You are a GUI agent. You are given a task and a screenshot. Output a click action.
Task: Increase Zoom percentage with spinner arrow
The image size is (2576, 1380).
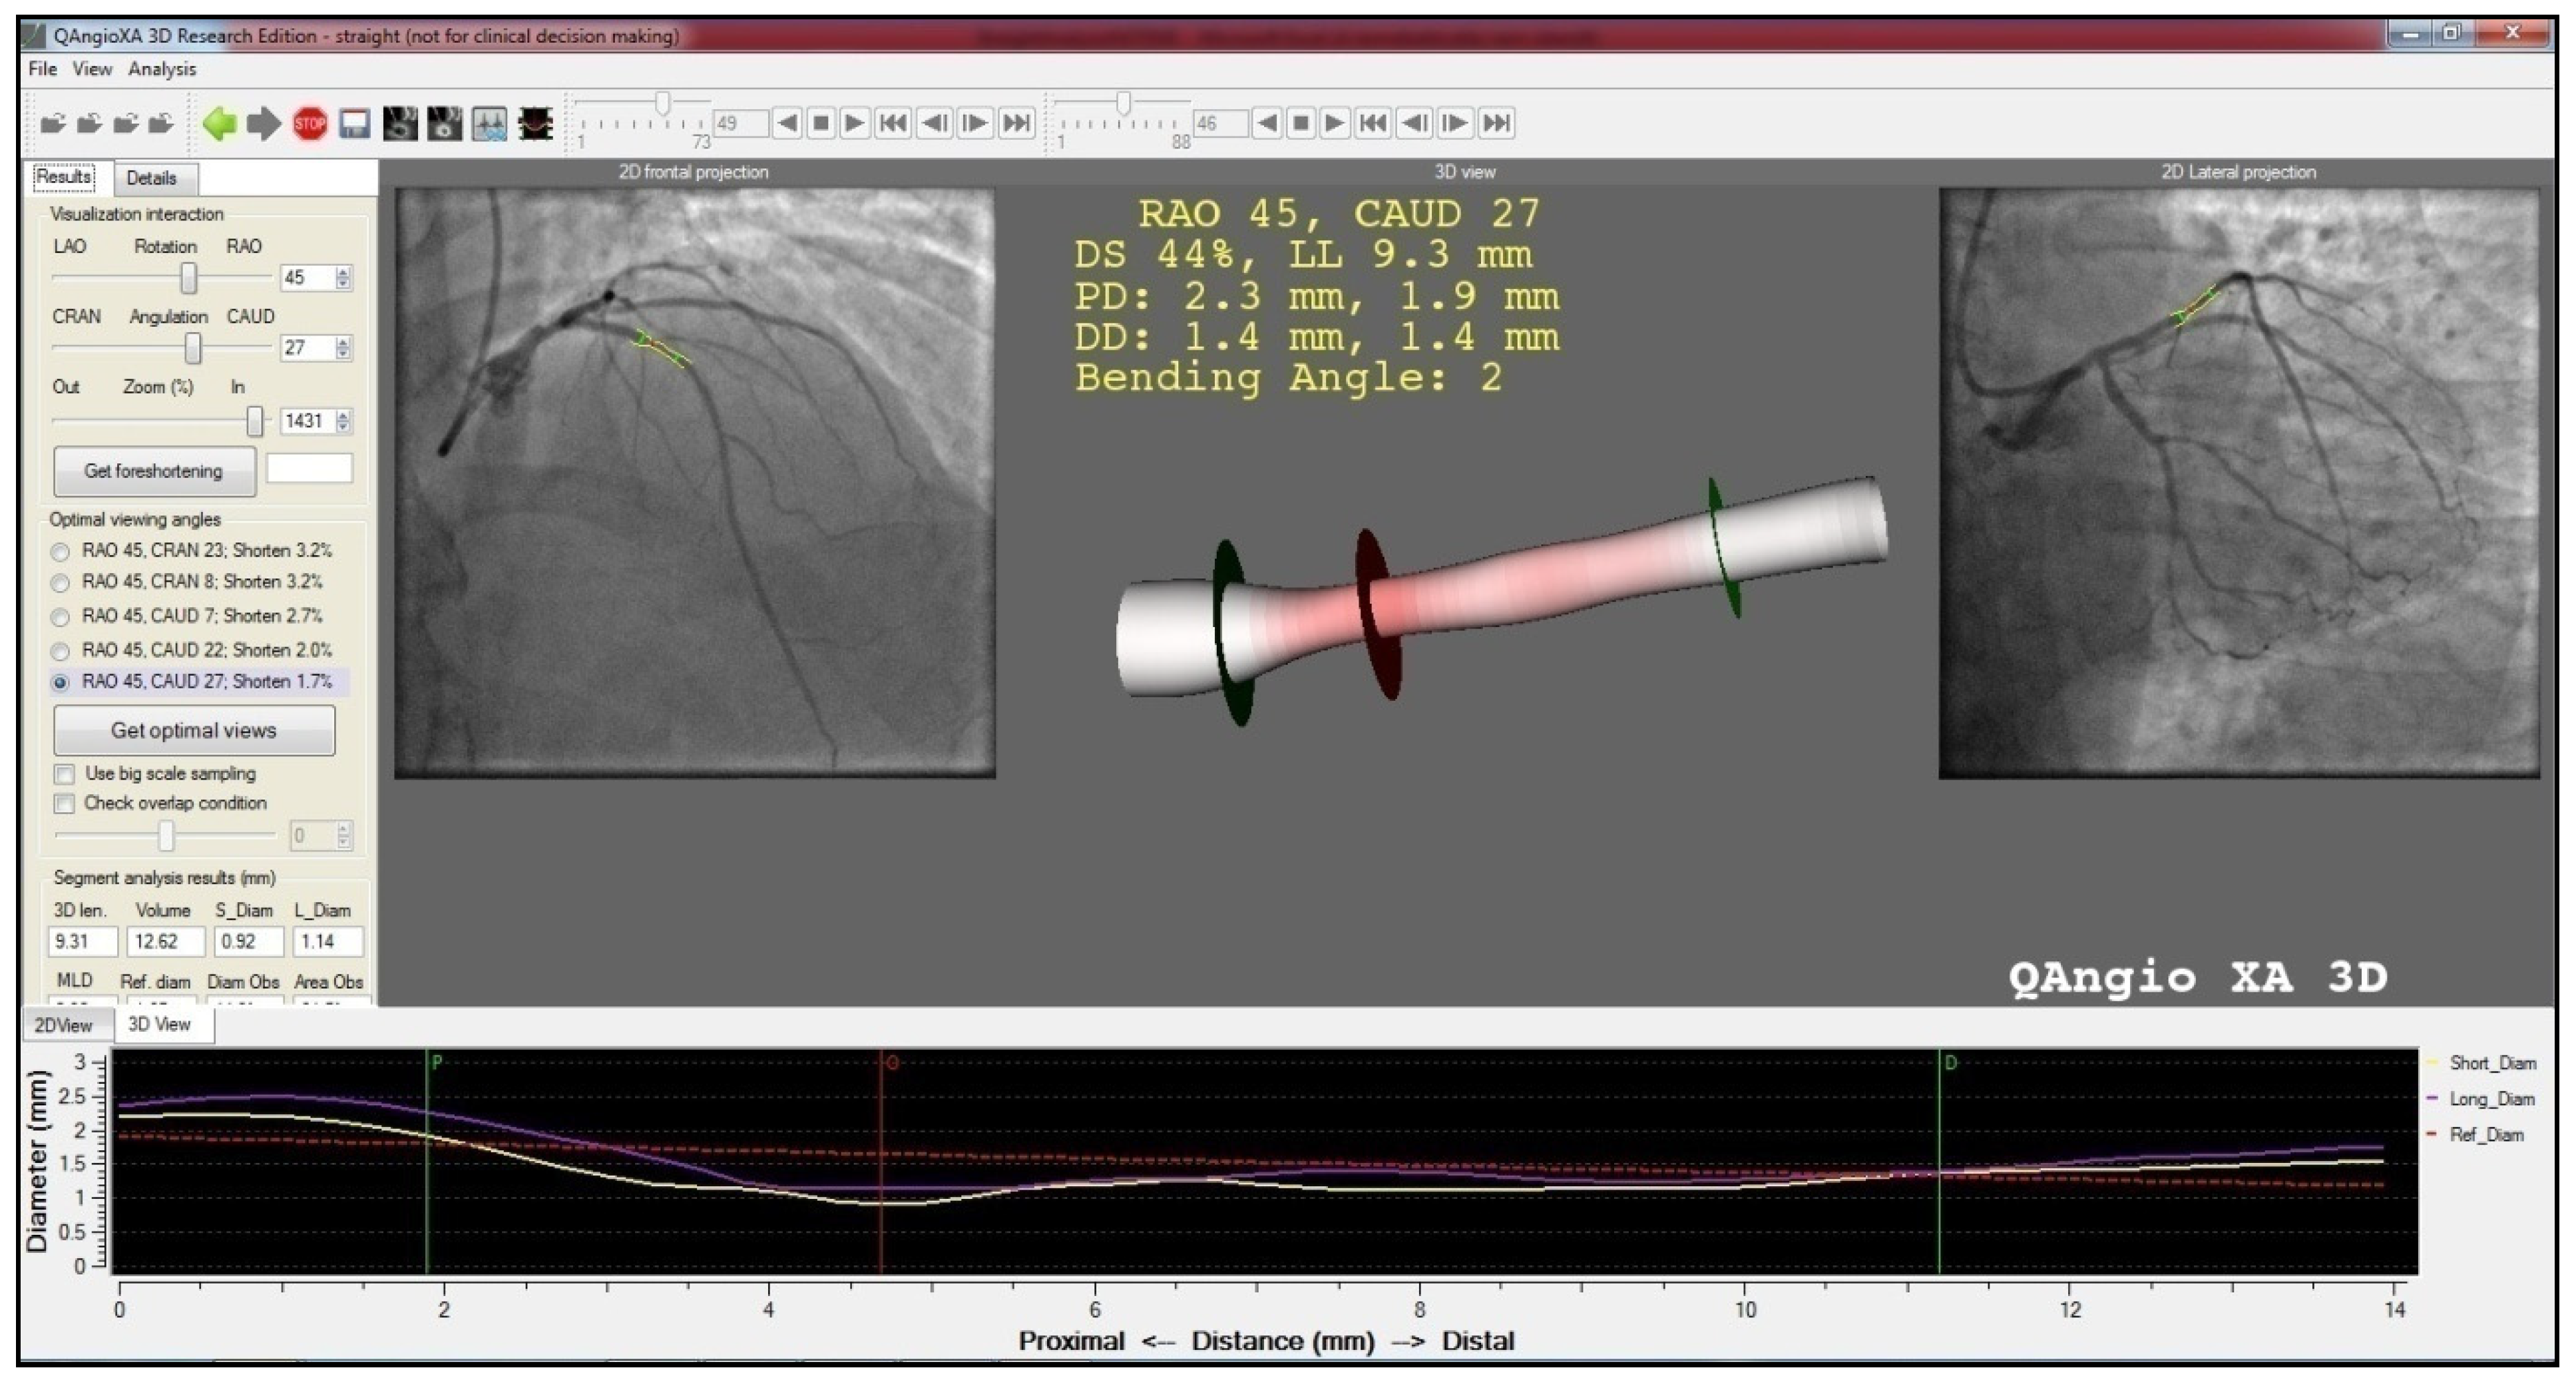coord(344,415)
